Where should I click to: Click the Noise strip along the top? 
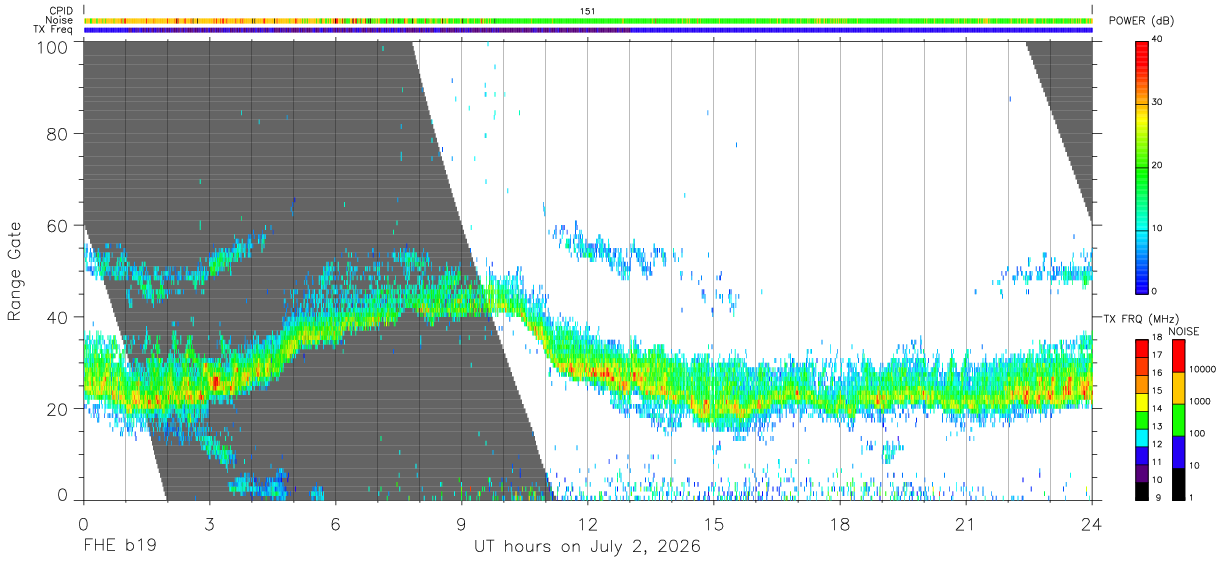click(588, 20)
